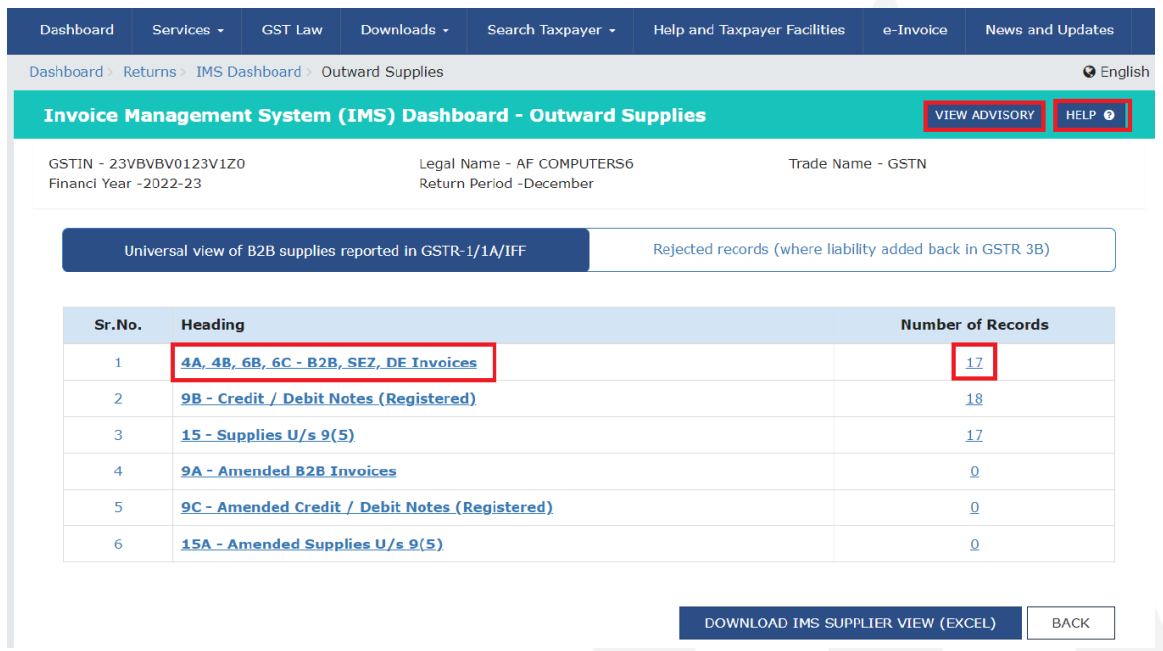Open the Search Taxpayer dropdown
The image size is (1163, 651).
point(551,30)
